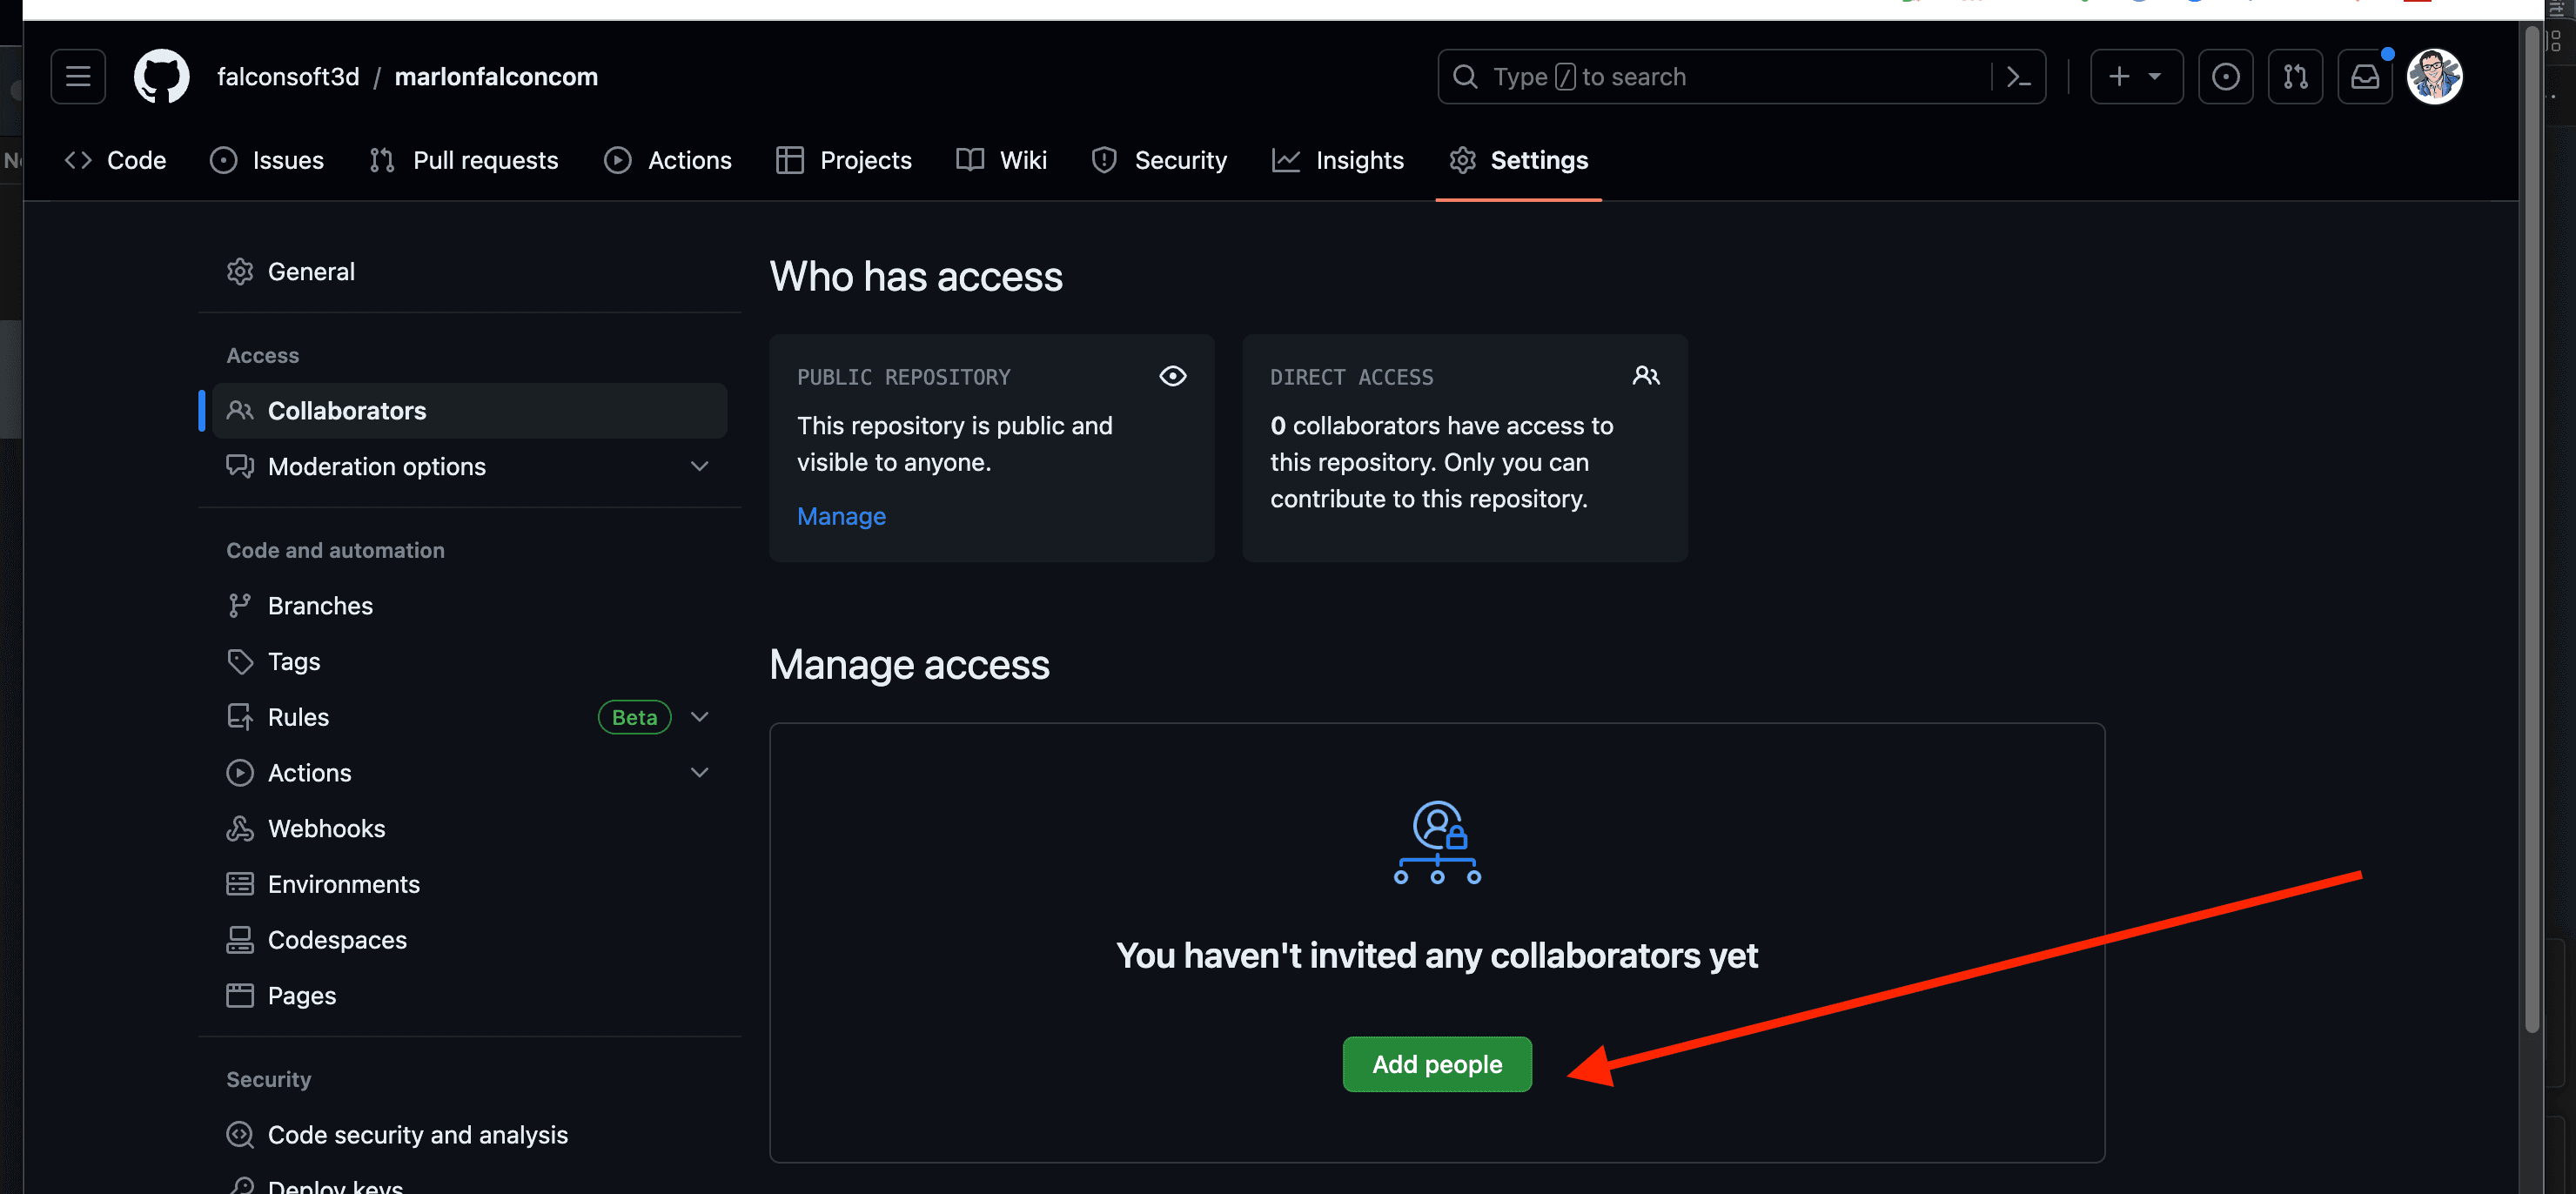The width and height of the screenshot is (2576, 1194).
Task: Click the General gear icon in sidebar
Action: coord(240,271)
